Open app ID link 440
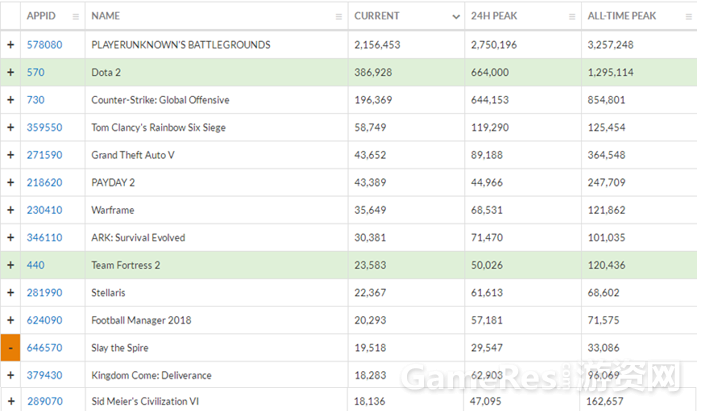Screen dimensions: 706x411 36,265
